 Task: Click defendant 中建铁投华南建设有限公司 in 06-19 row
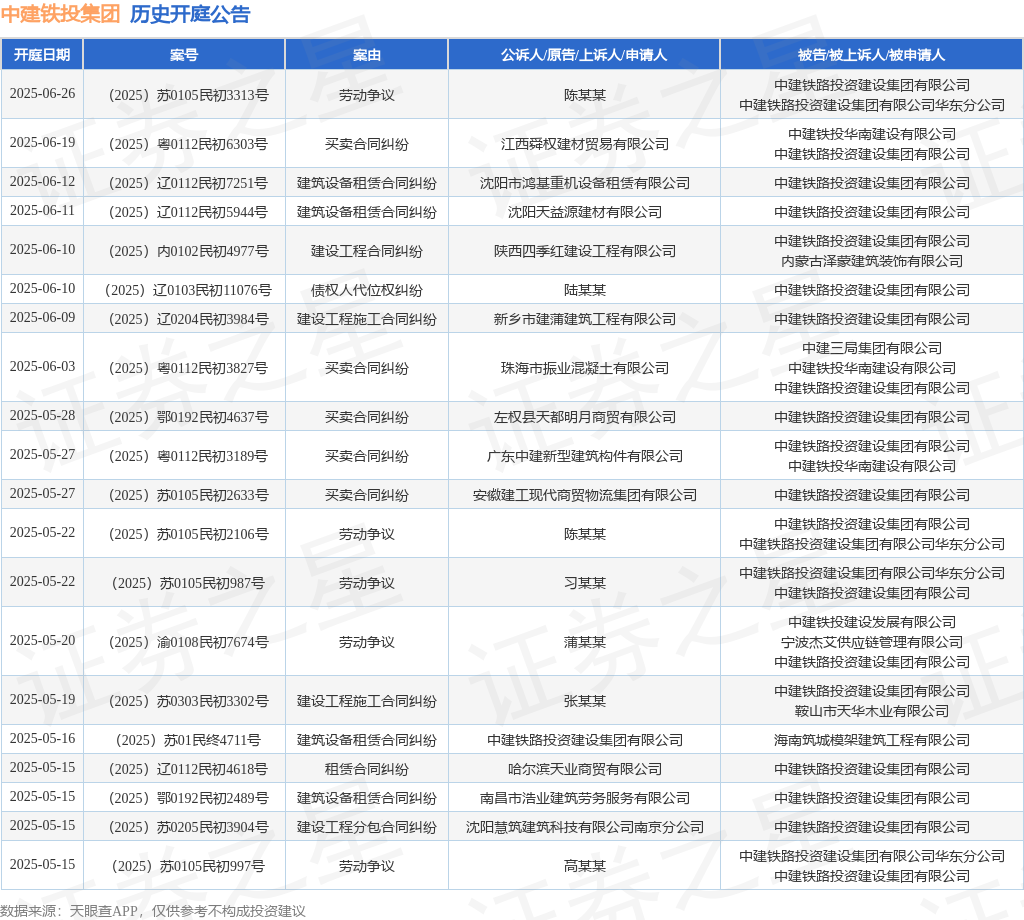point(872,134)
